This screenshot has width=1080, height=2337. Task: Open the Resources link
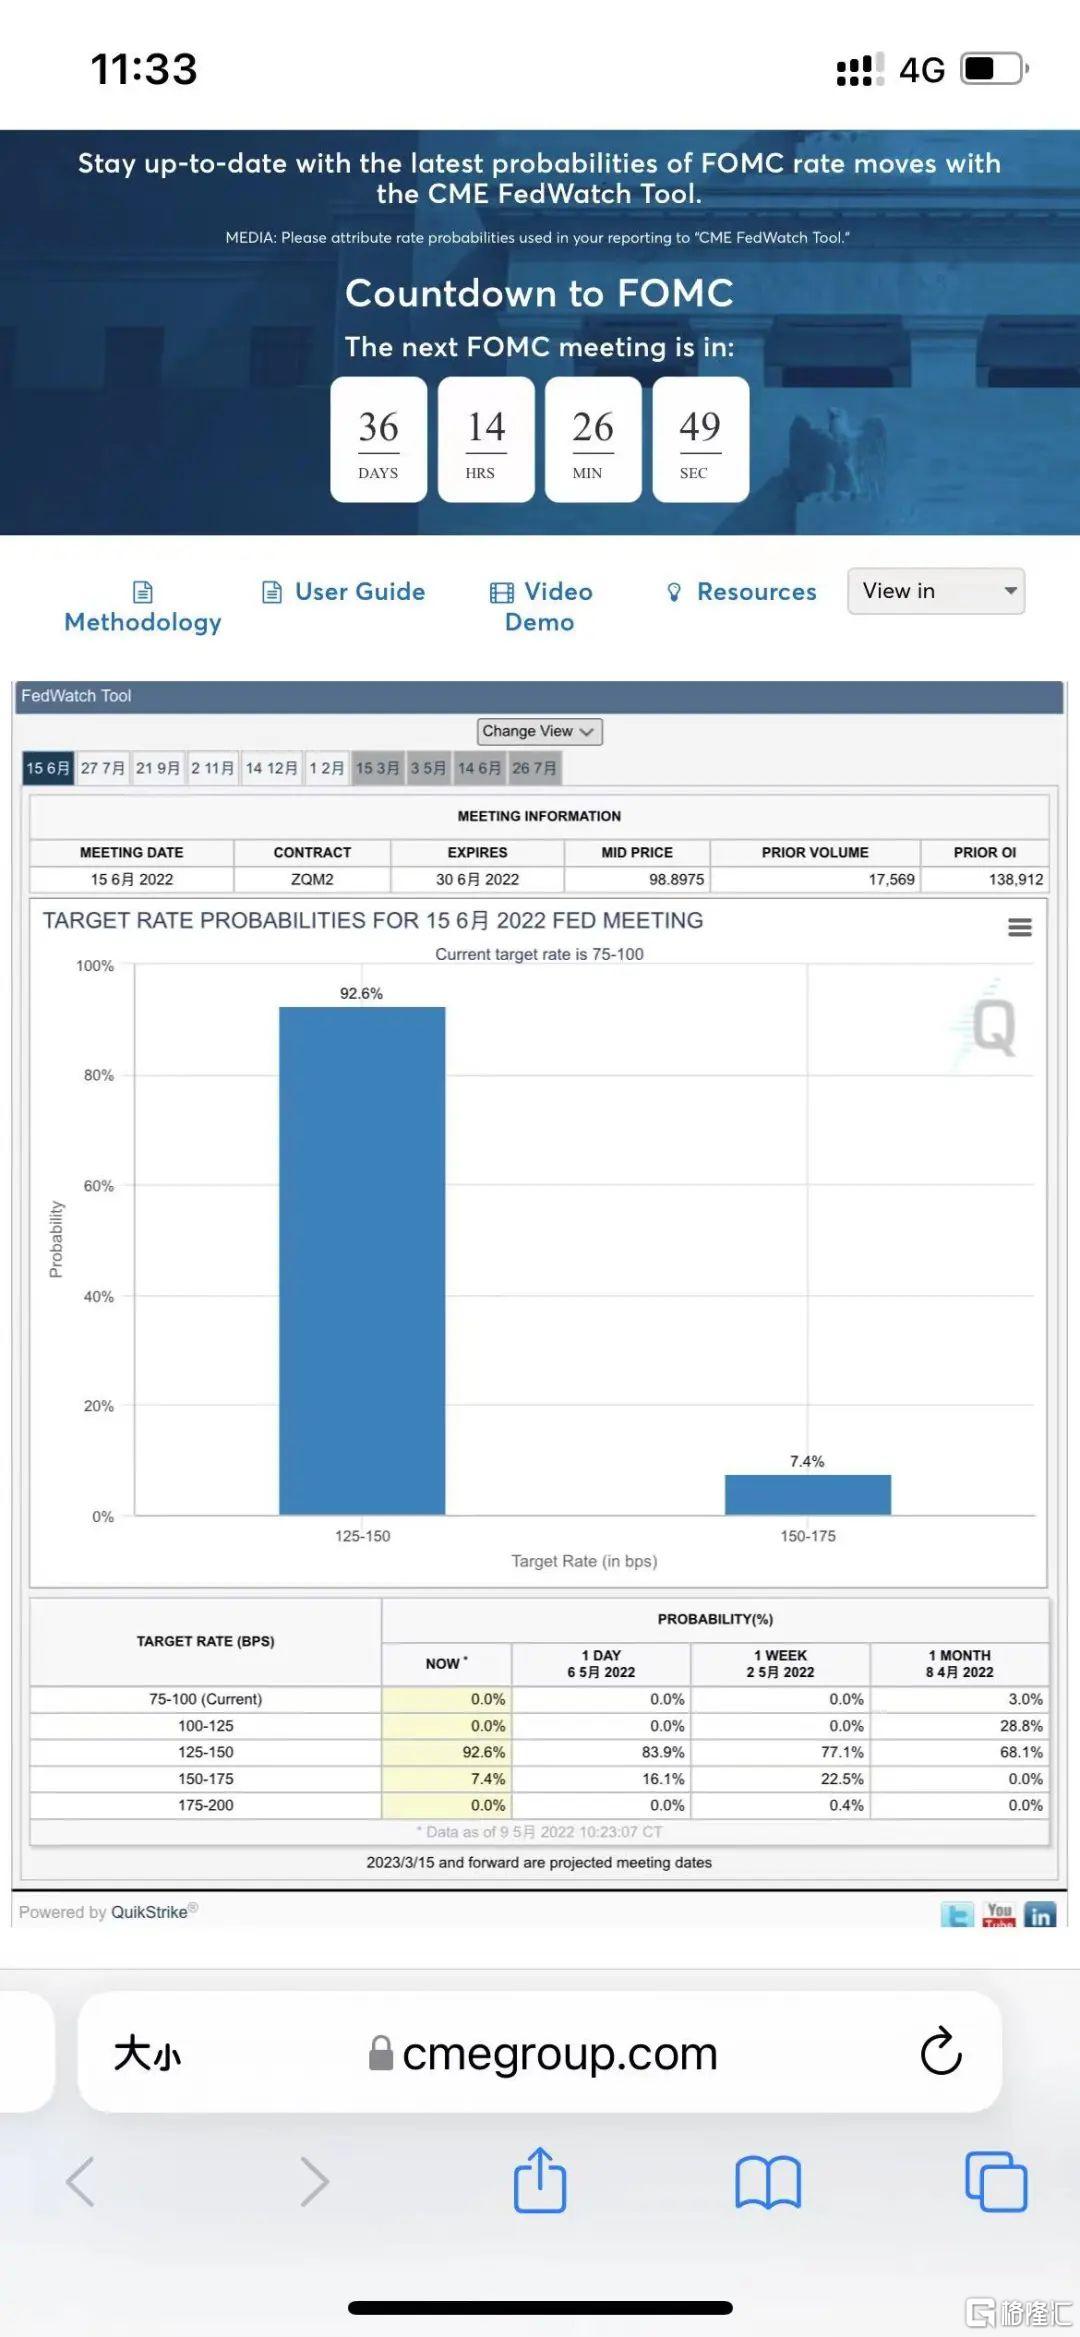pyautogui.click(x=741, y=592)
